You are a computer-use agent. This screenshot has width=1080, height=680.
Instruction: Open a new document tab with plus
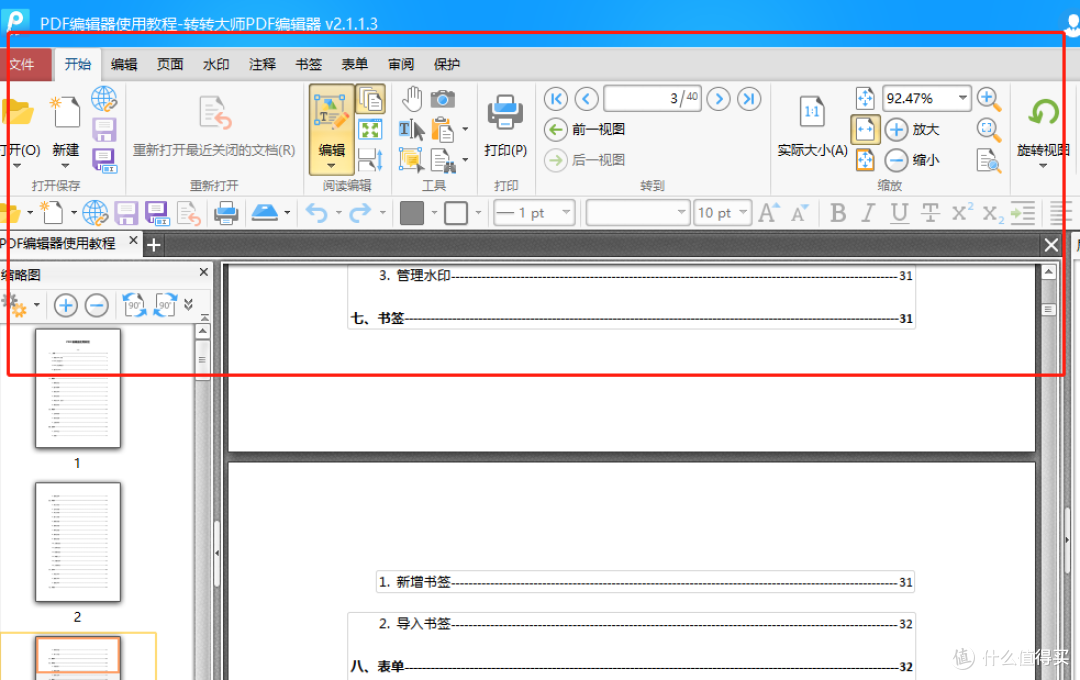154,245
